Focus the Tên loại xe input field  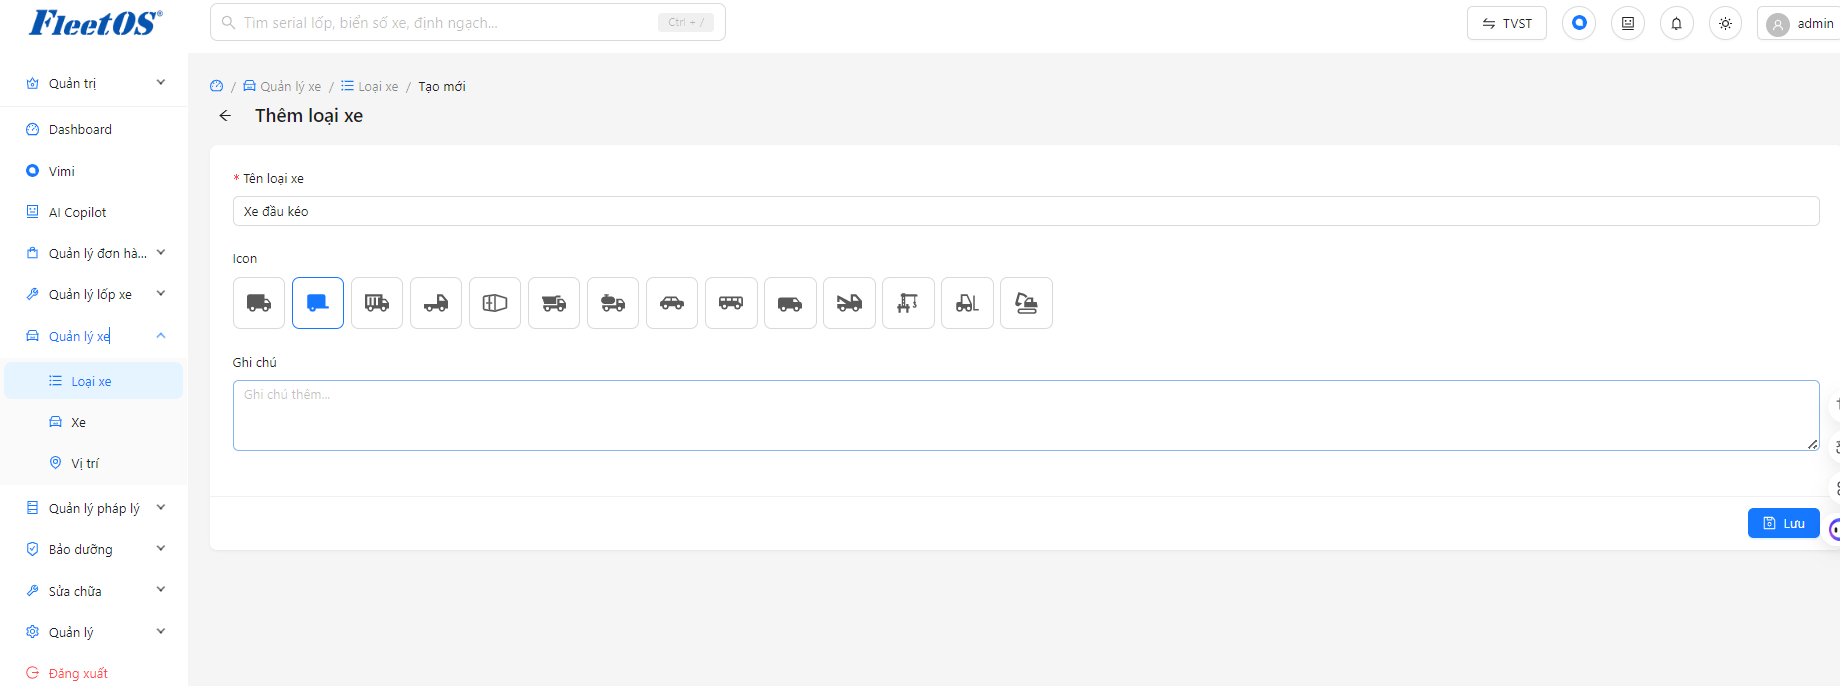tap(1026, 211)
